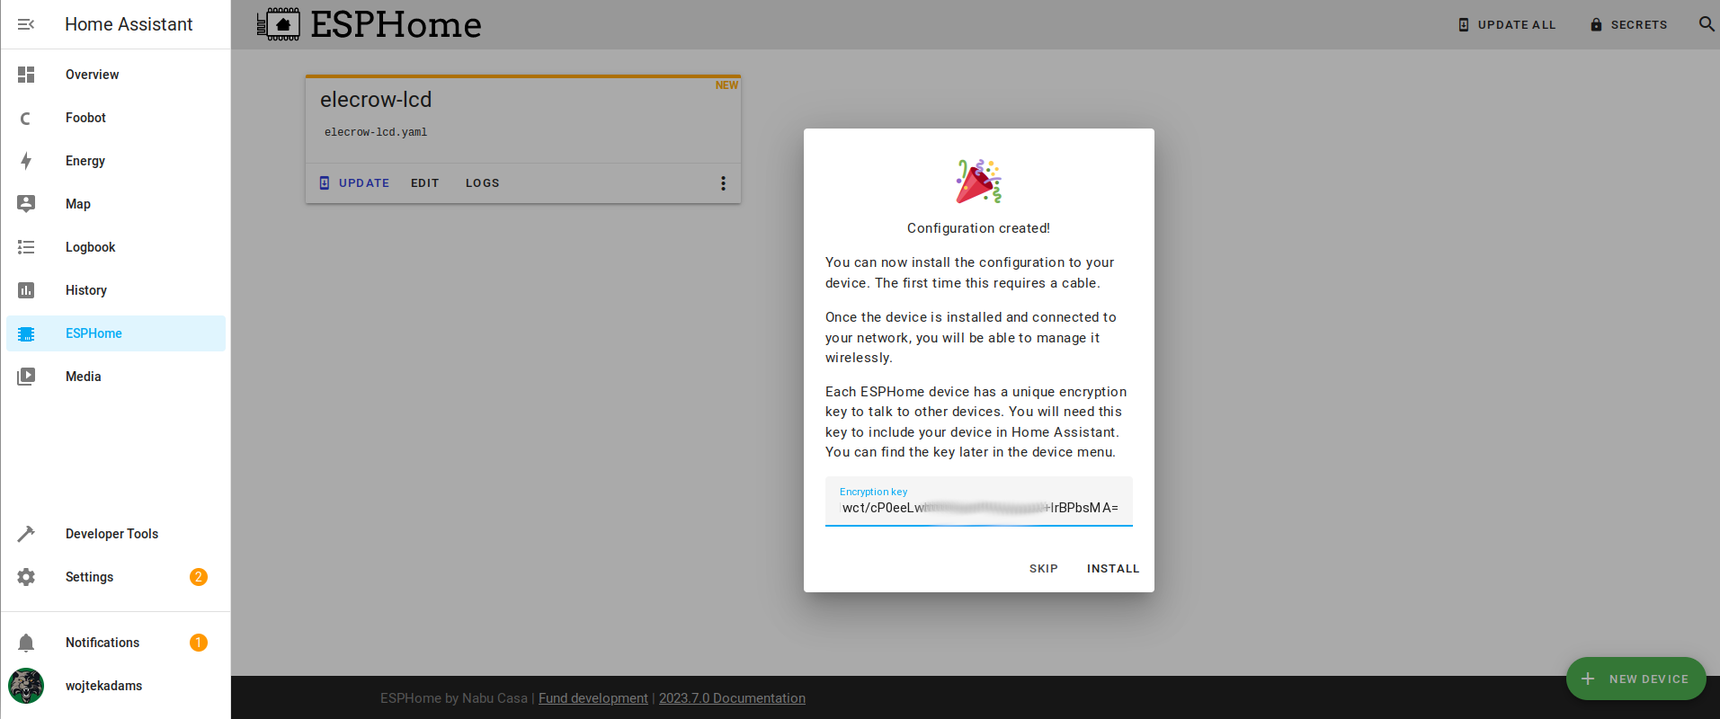1720x719 pixels.
Task: Click UPDATE ALL in header
Action: (1507, 25)
